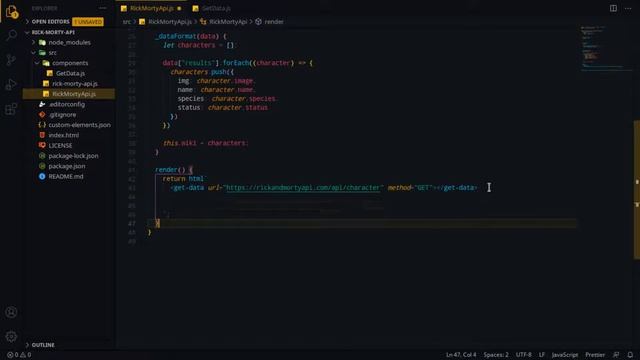Click the code minimap preview
Image resolution: width=640 pixels, height=360 pixels.
coord(605,49)
